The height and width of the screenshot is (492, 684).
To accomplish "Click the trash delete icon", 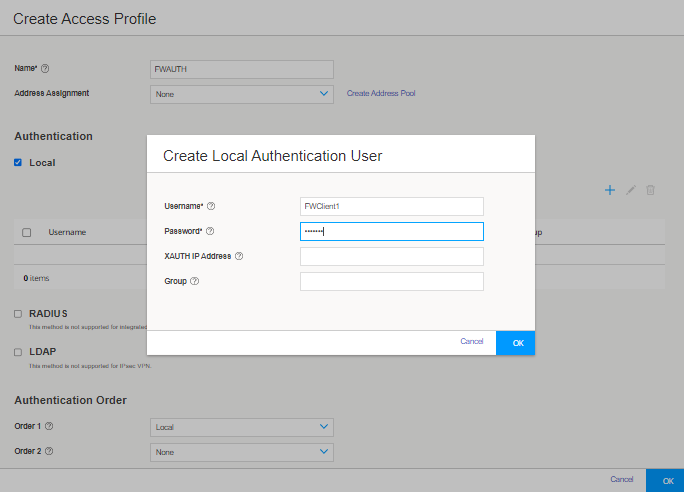I will click(650, 190).
